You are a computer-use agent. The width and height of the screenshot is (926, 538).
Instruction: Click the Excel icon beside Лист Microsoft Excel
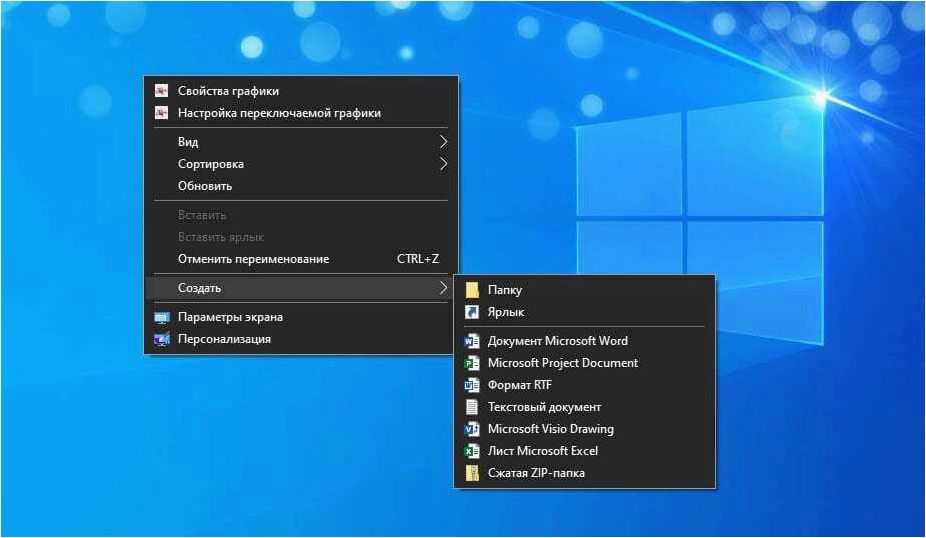[x=472, y=451]
